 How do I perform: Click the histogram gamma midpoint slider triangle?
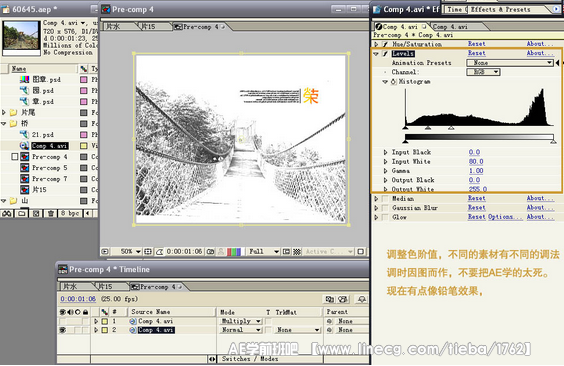pos(428,128)
